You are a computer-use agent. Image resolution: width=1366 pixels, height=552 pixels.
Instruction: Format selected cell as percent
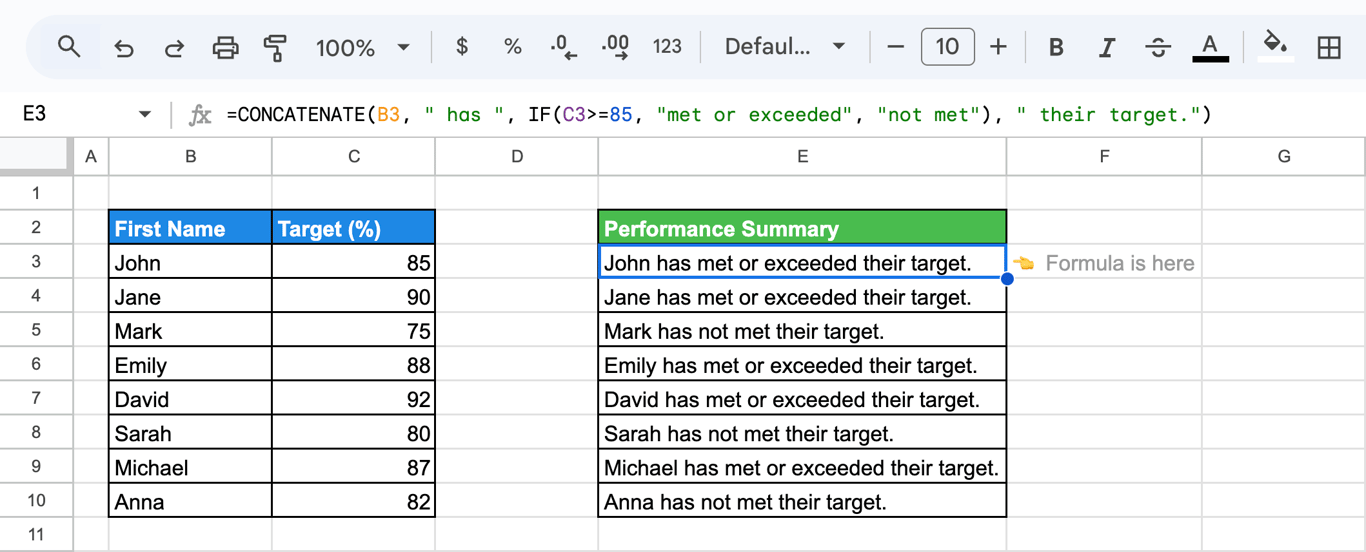[x=513, y=46]
